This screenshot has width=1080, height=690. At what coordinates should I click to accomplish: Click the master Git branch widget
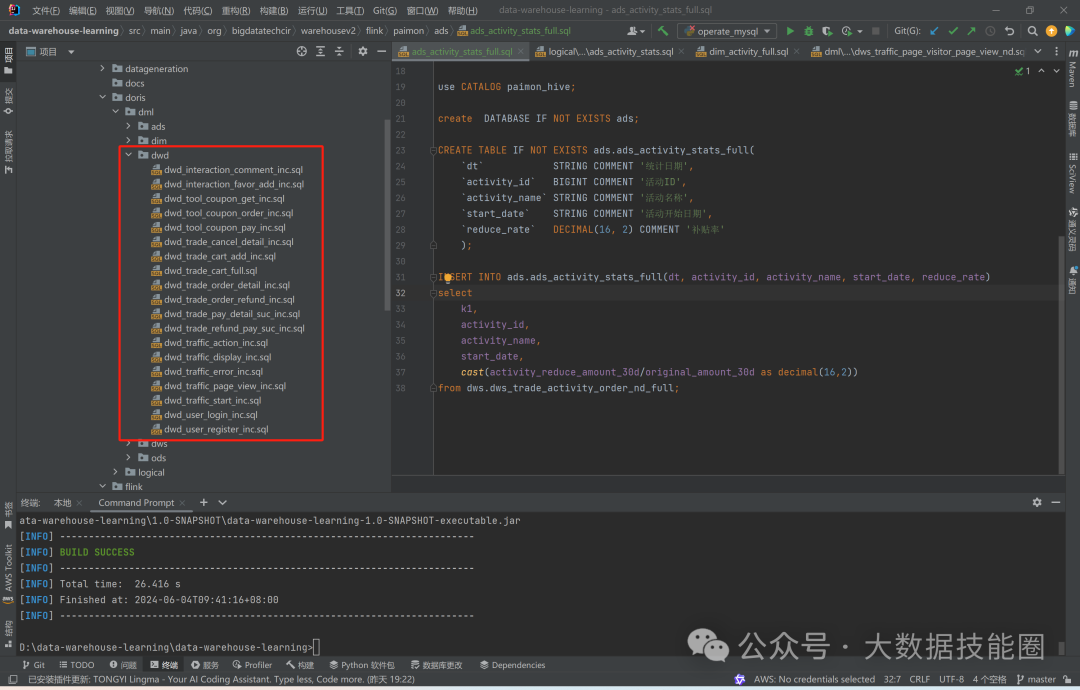[1034, 679]
